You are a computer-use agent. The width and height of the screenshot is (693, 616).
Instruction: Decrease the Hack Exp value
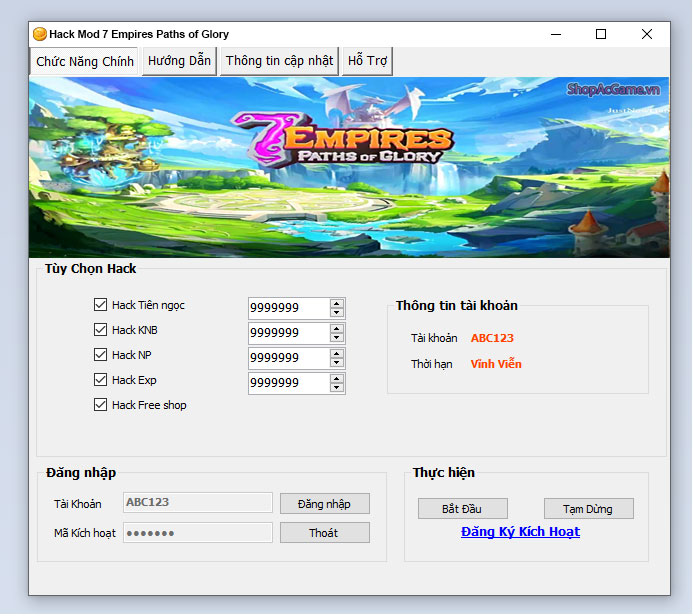click(x=337, y=388)
